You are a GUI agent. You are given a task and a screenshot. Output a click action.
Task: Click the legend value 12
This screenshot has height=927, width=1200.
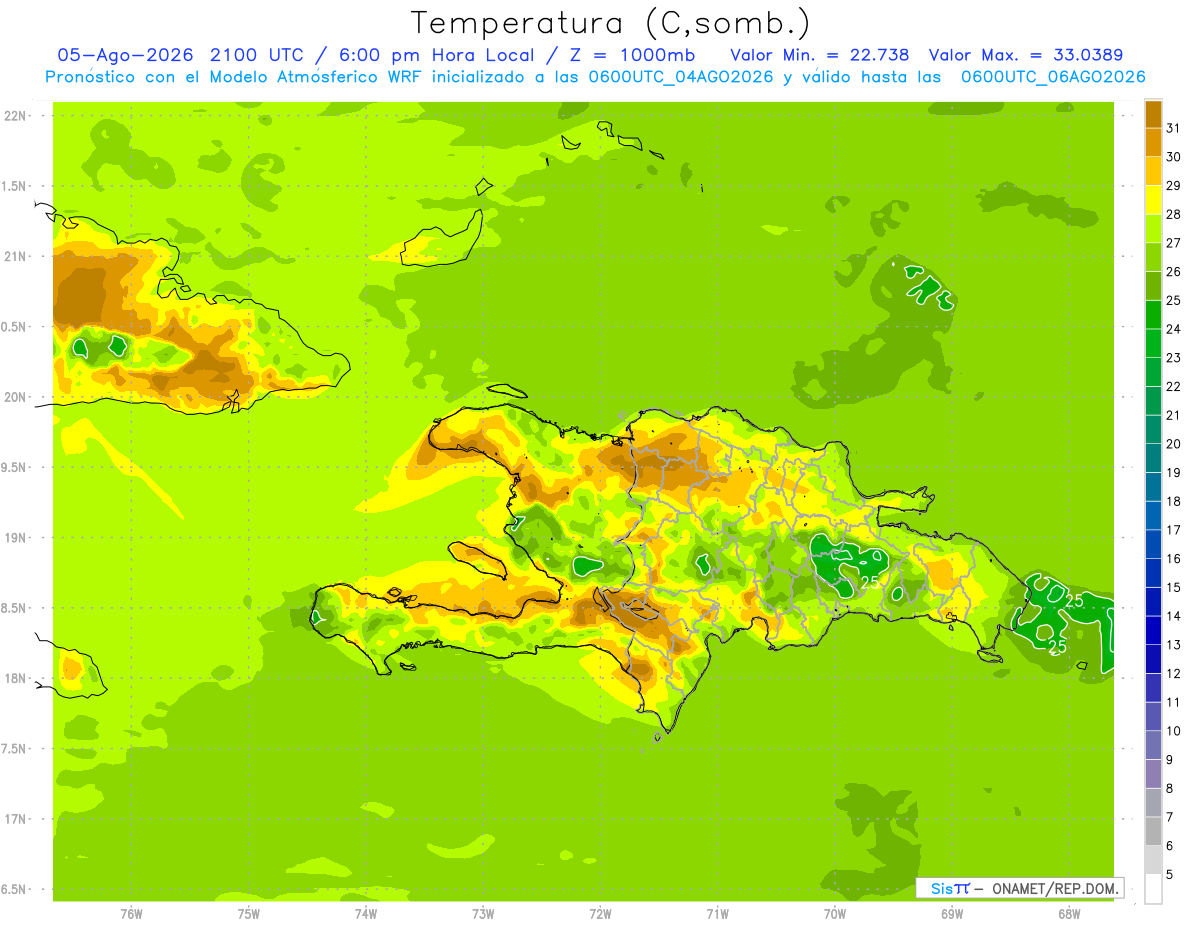(1174, 673)
